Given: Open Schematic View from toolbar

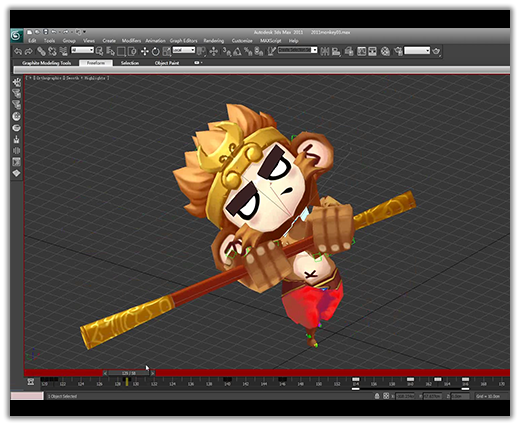Looking at the screenshot, I should tap(372, 51).
